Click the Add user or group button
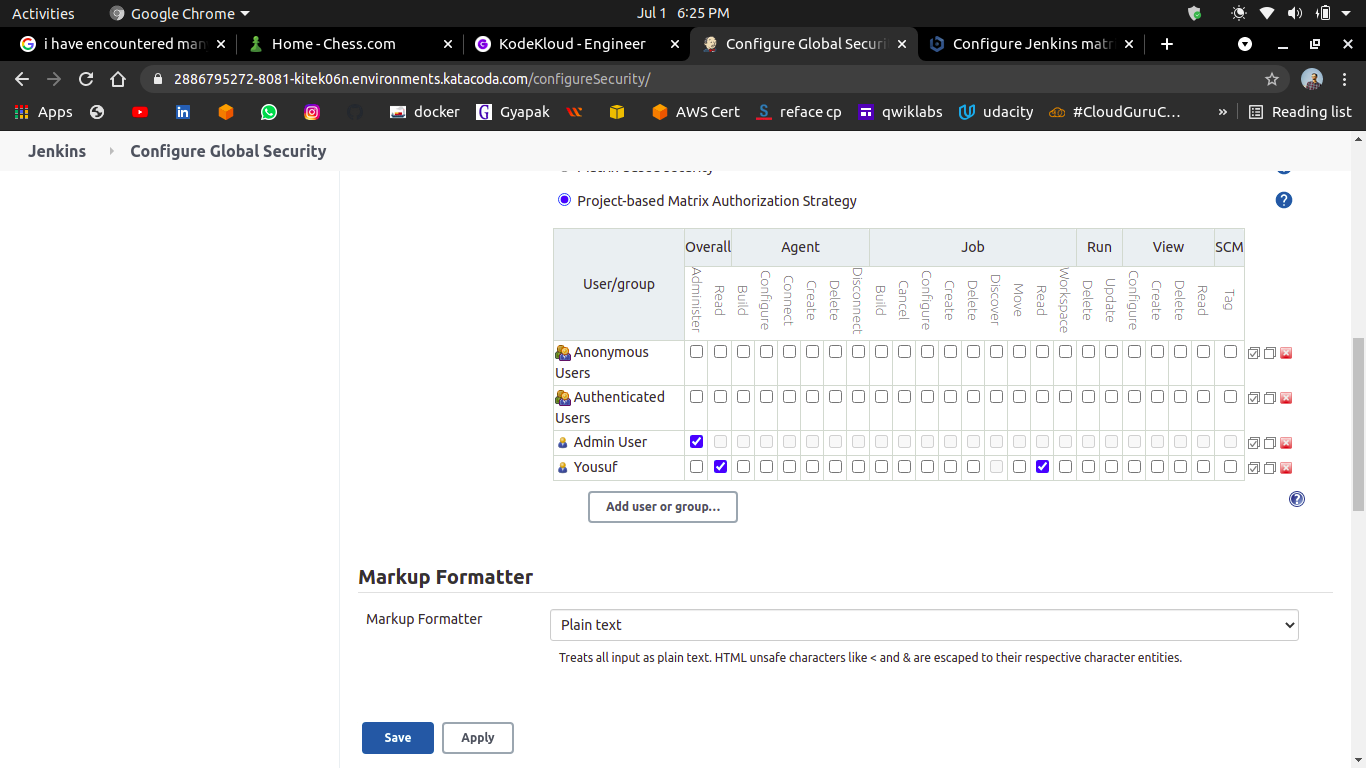Image resolution: width=1366 pixels, height=768 pixels. [x=662, y=507]
